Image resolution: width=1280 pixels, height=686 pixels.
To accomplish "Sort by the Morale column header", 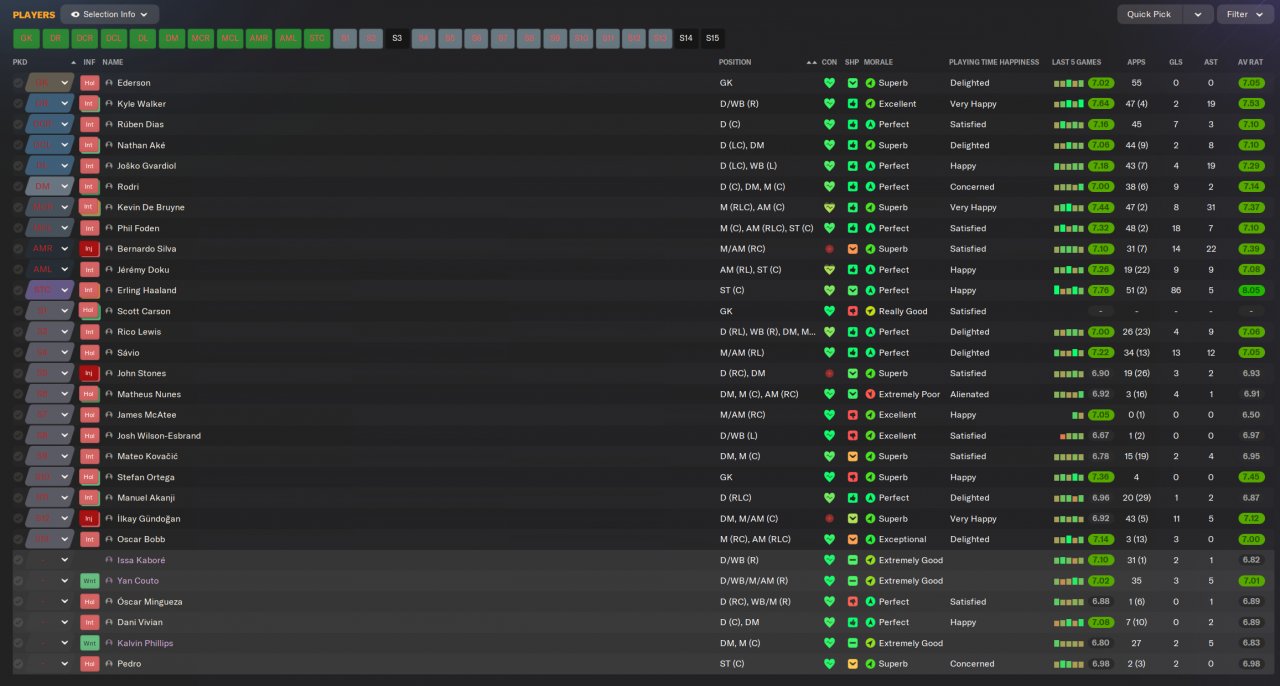I will (879, 62).
